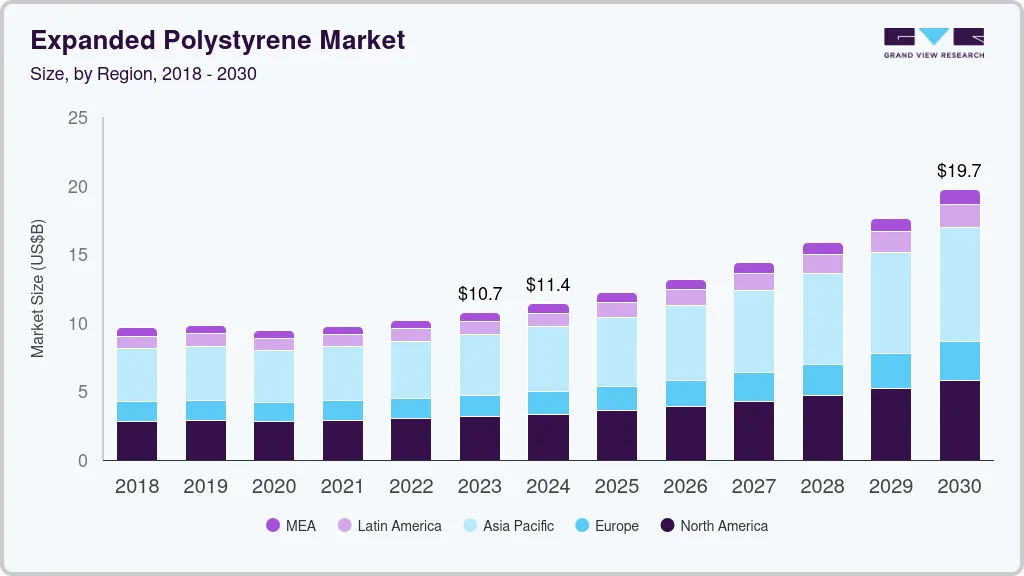Click the Expanded Polystyrene Market title

pyautogui.click(x=217, y=41)
